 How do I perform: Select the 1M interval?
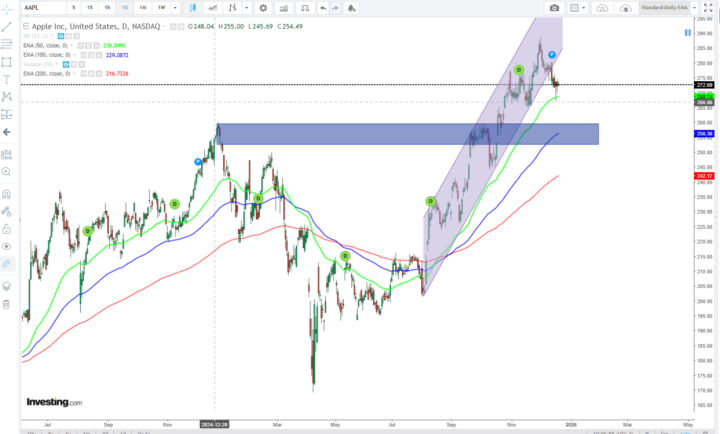point(143,8)
